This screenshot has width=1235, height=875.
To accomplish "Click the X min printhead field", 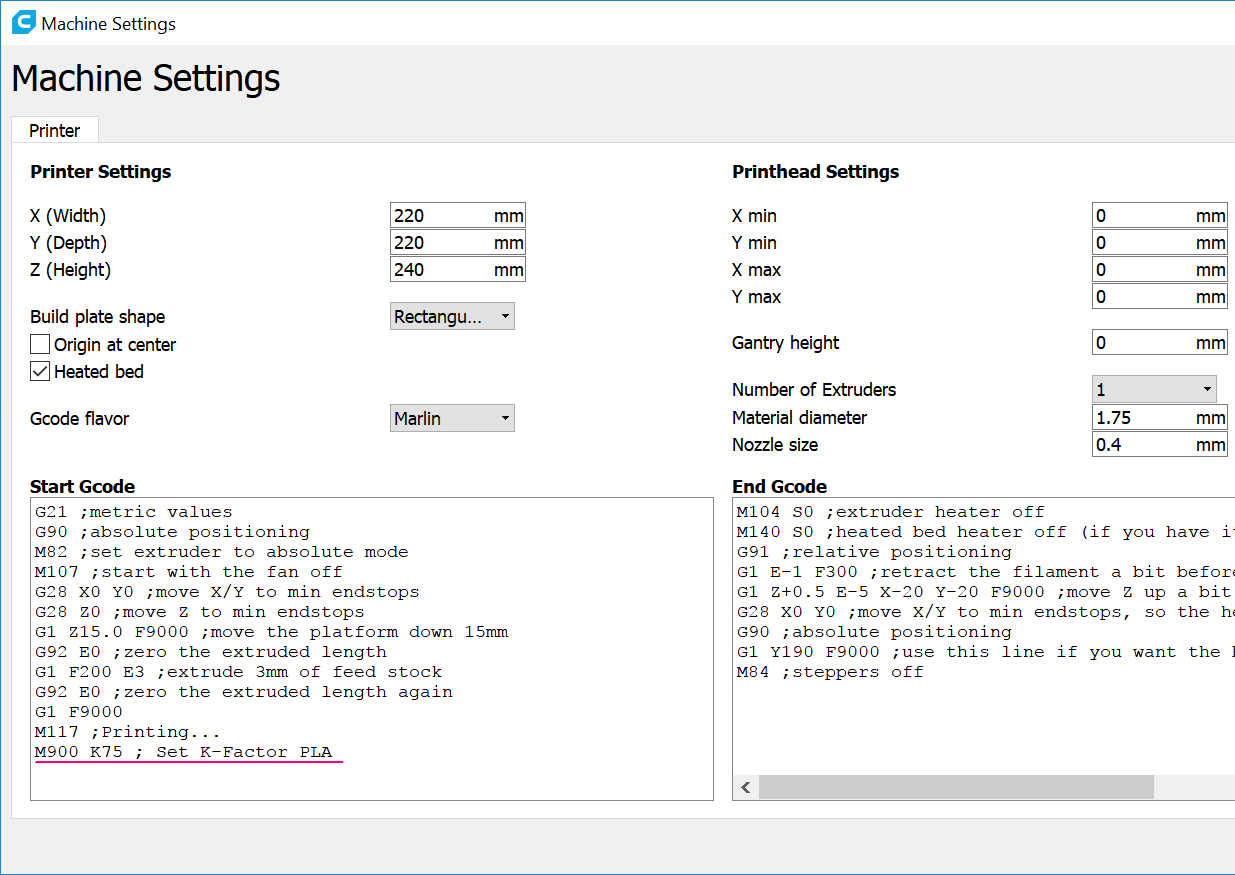I will pyautogui.click(x=1142, y=216).
